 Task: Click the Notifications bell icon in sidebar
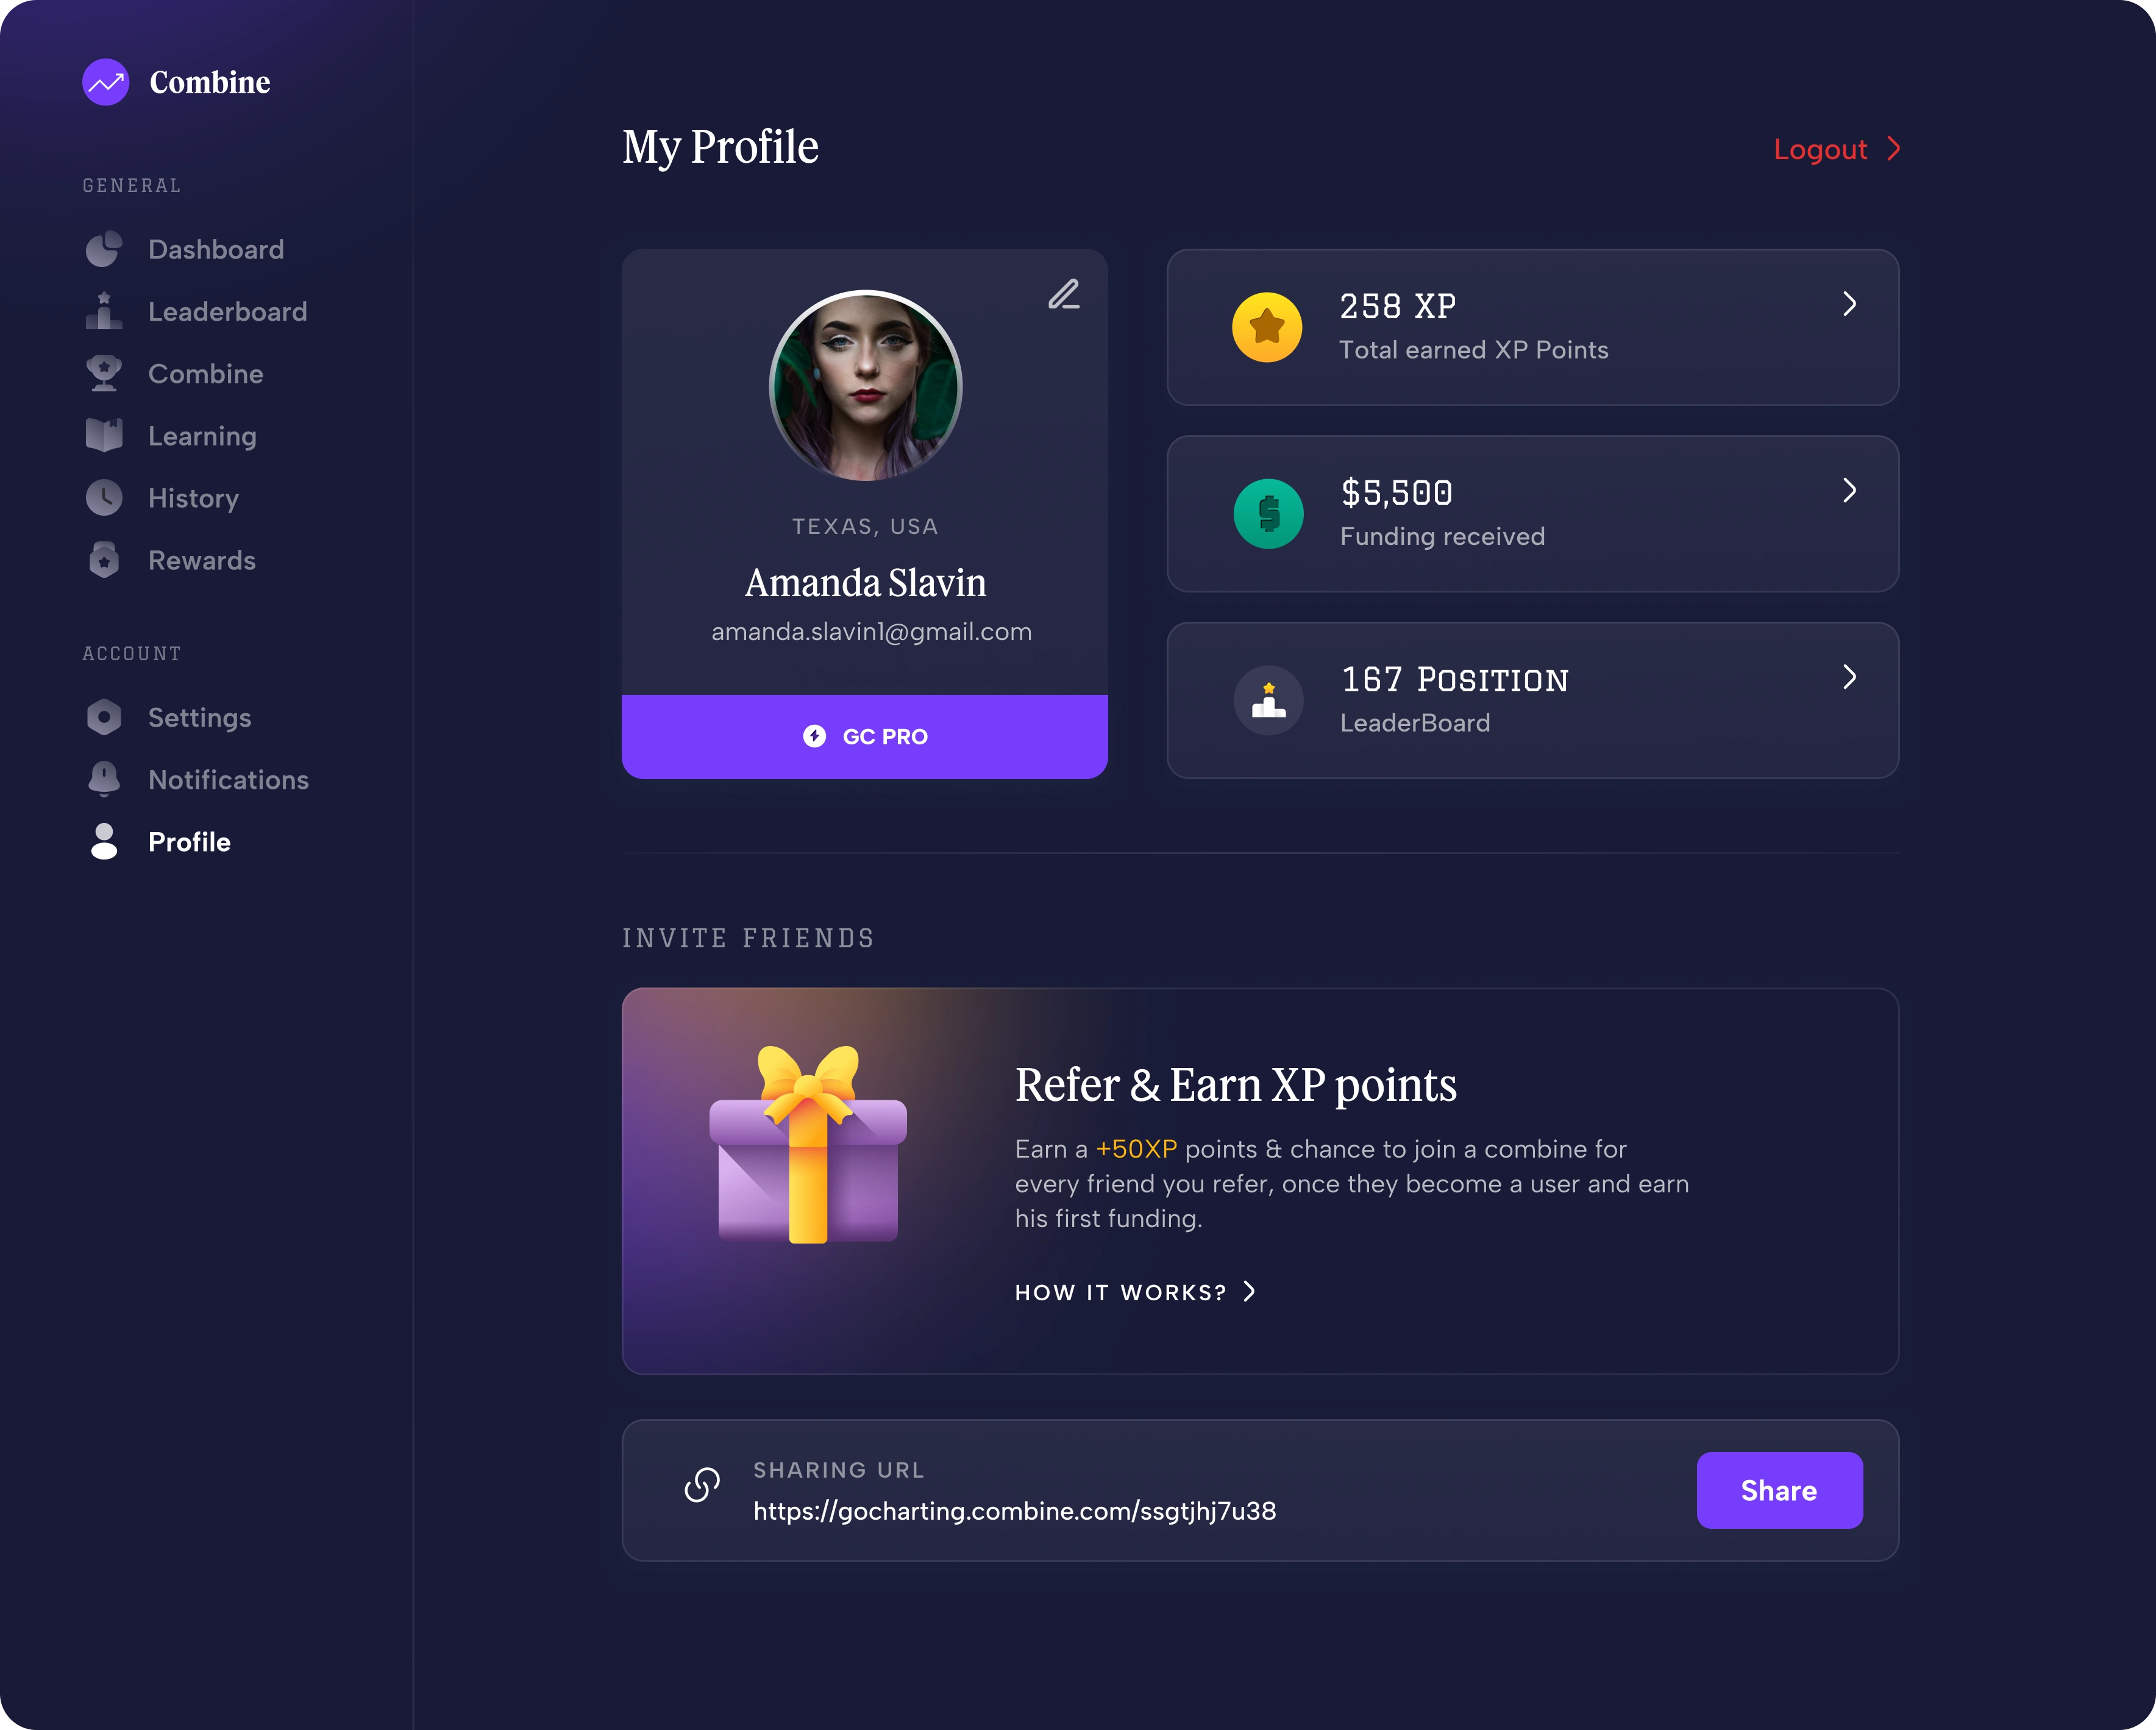pos(104,779)
